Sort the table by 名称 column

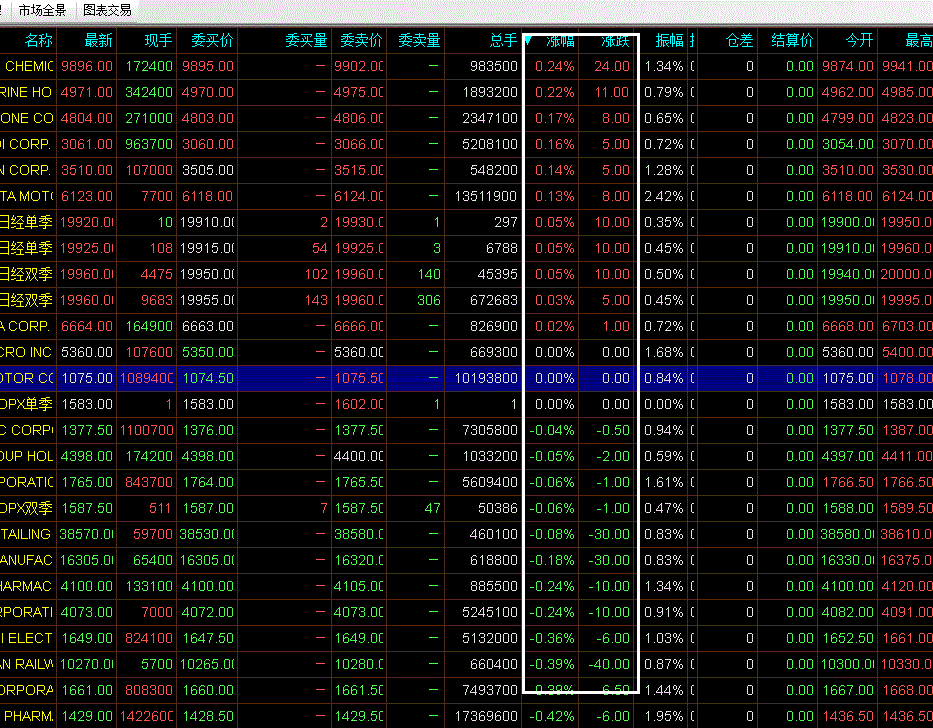click(x=39, y=40)
